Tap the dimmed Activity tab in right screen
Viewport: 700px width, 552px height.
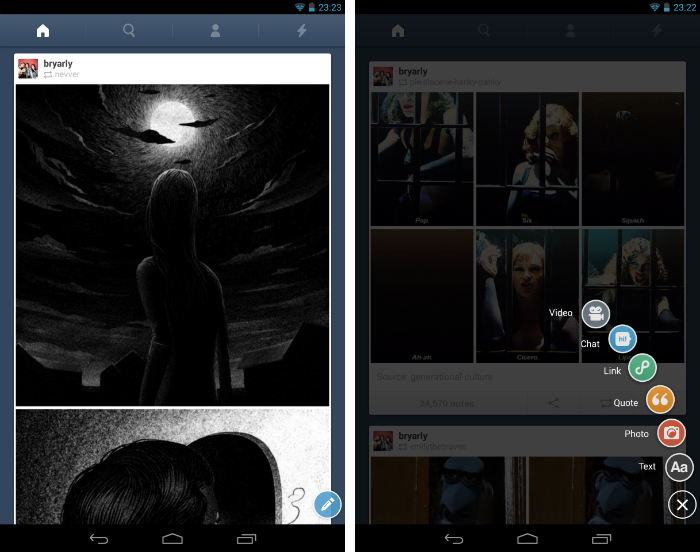click(x=656, y=30)
